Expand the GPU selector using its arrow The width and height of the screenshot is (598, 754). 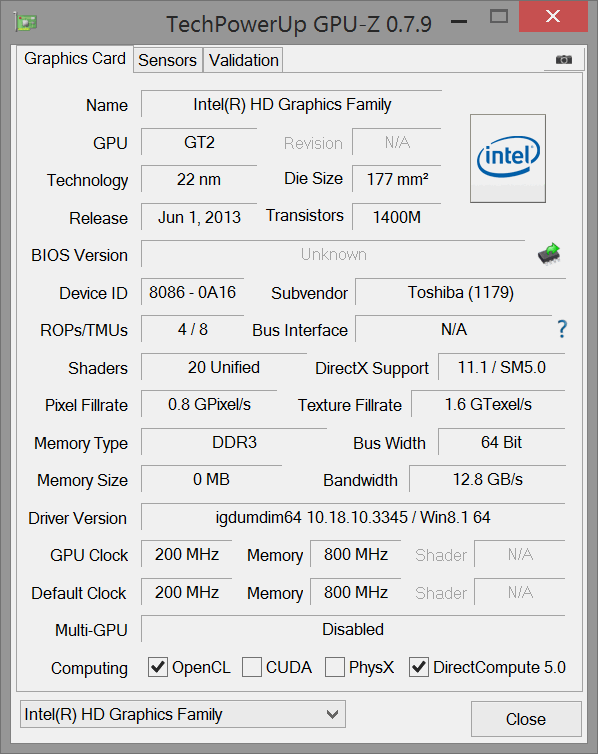point(332,714)
